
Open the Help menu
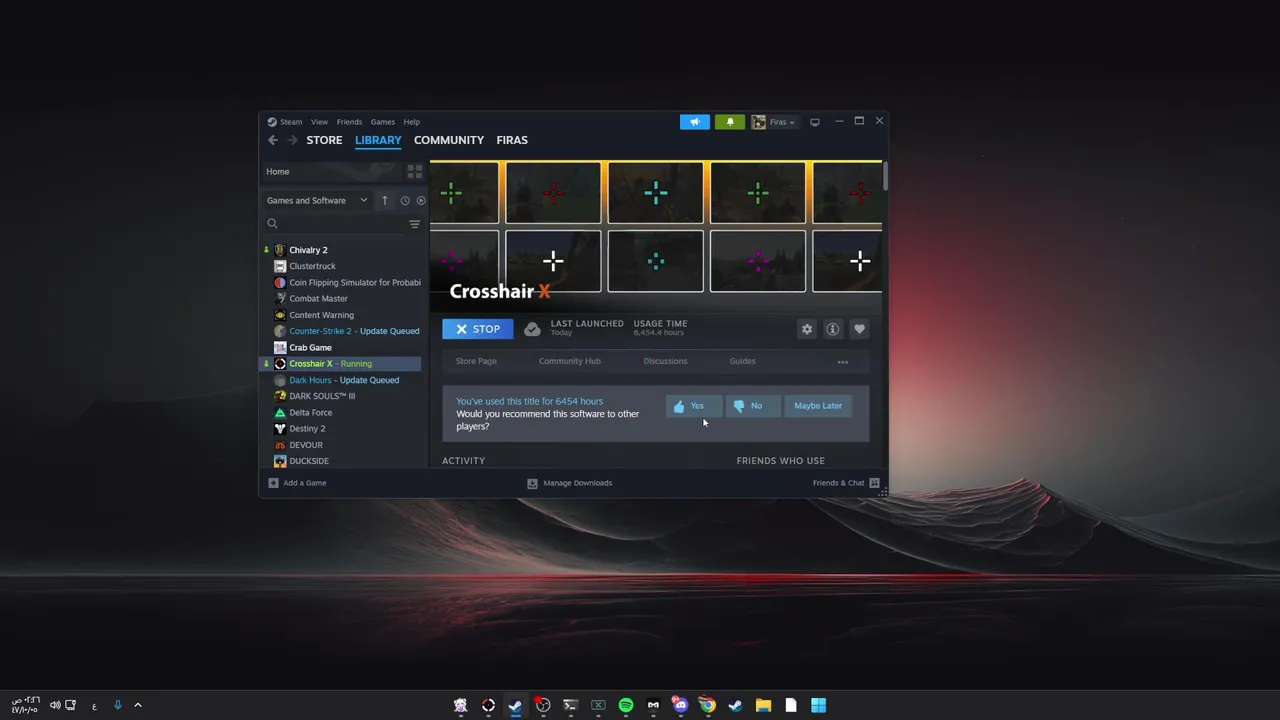[x=411, y=122]
